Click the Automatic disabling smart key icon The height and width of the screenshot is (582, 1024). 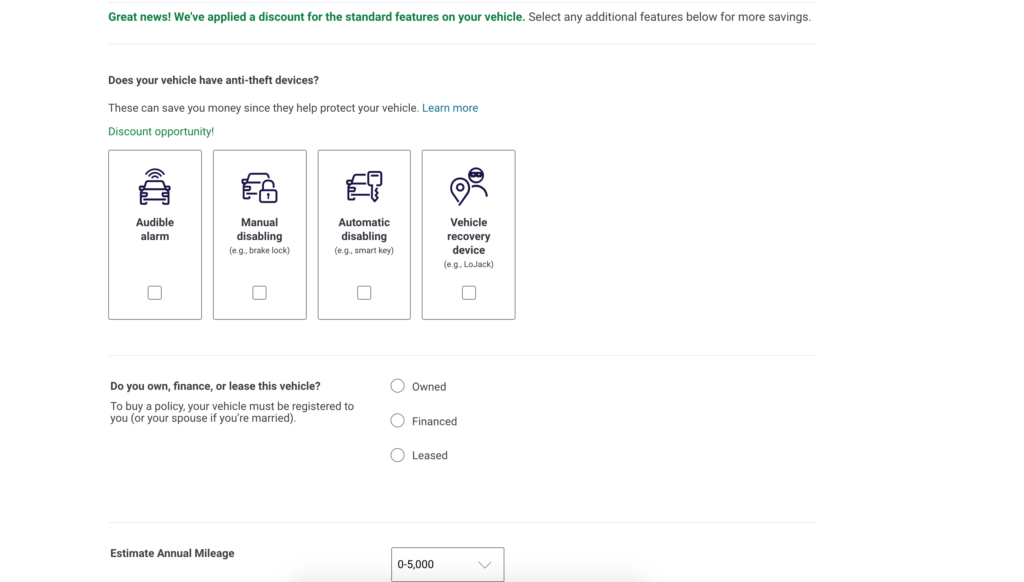tap(364, 187)
